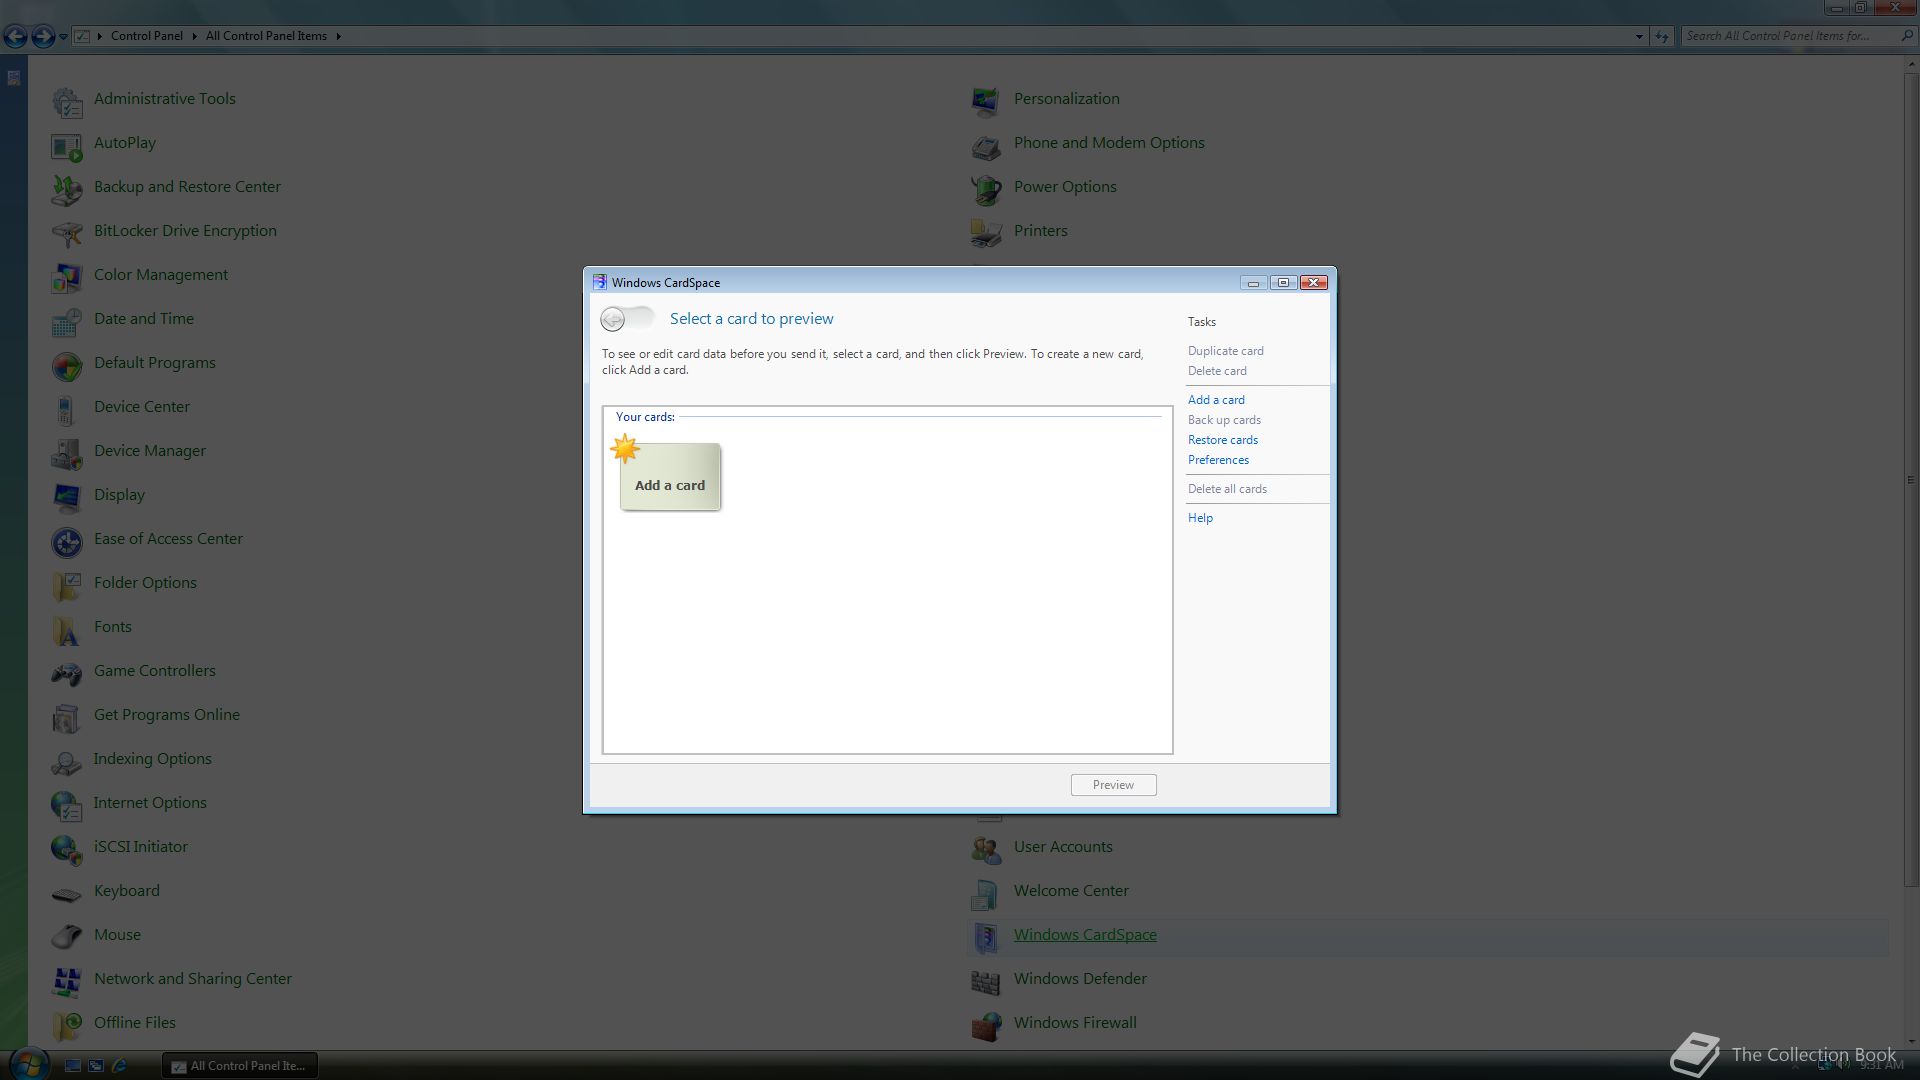Click Delete all cards task

[1227, 489]
